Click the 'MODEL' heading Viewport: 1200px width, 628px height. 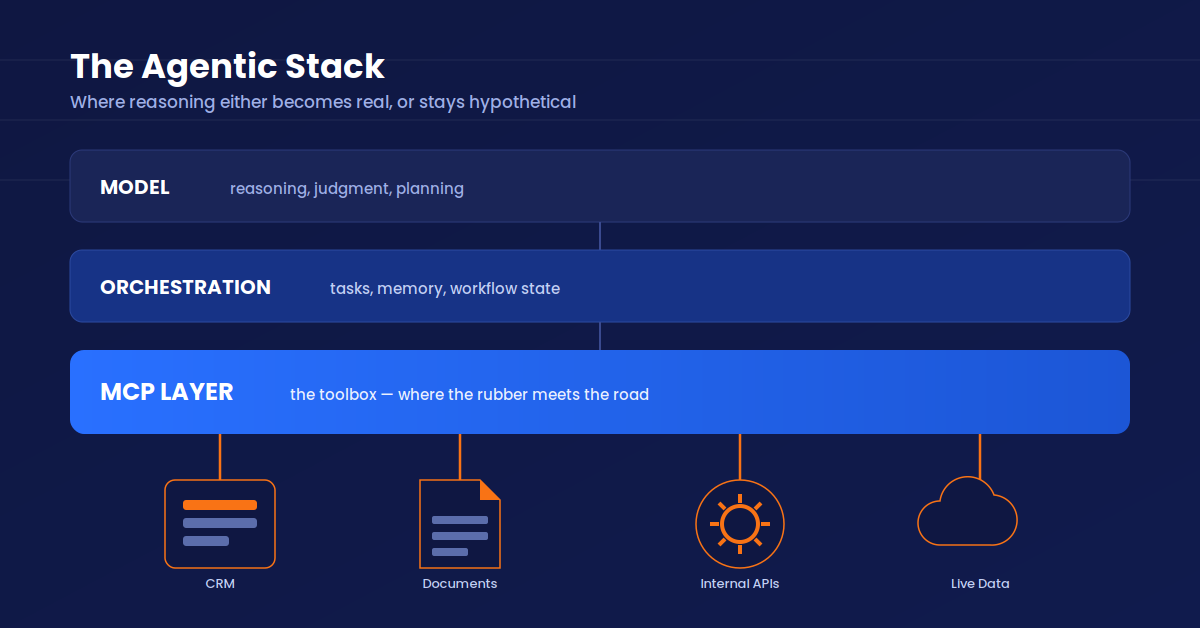pyautogui.click(x=135, y=187)
